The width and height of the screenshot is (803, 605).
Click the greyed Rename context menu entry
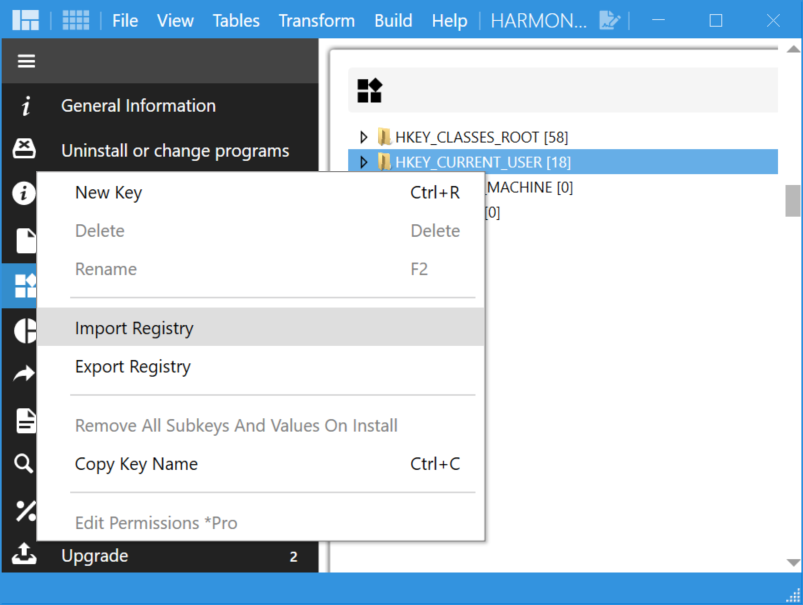(261, 269)
